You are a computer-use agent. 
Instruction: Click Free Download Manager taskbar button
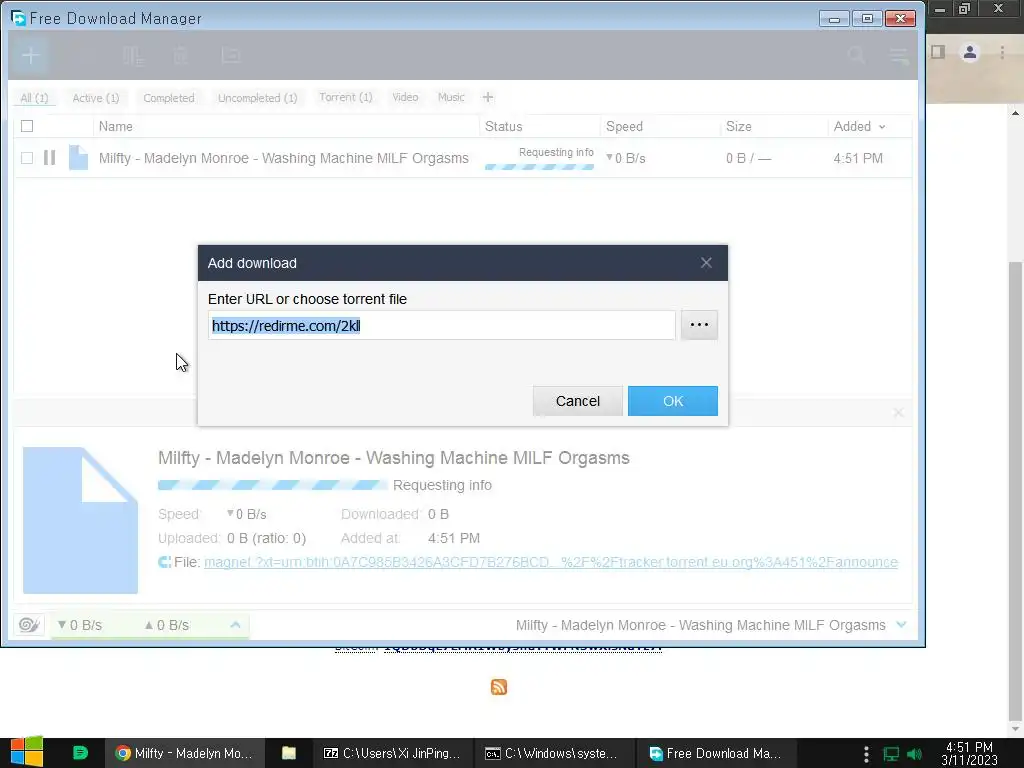[x=716, y=753]
